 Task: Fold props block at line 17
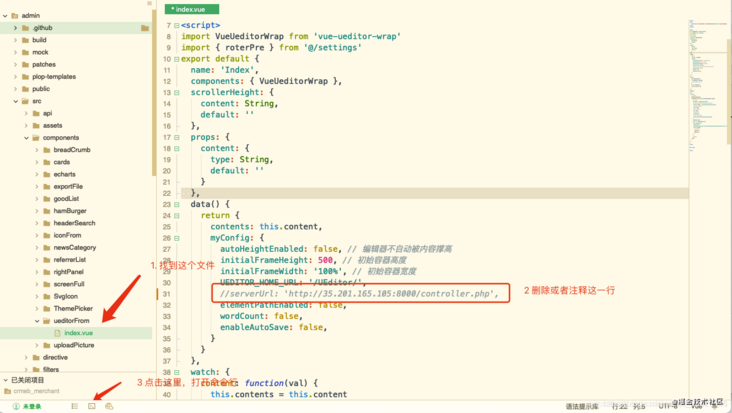click(176, 137)
